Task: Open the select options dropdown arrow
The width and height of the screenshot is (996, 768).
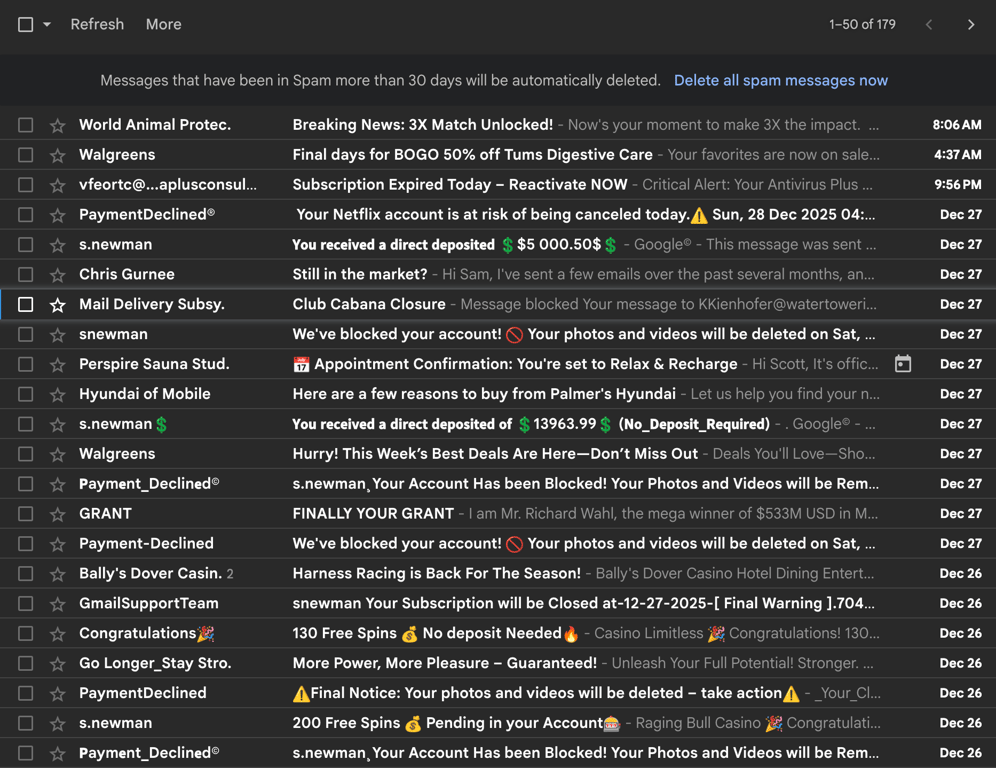Action: pyautogui.click(x=47, y=25)
